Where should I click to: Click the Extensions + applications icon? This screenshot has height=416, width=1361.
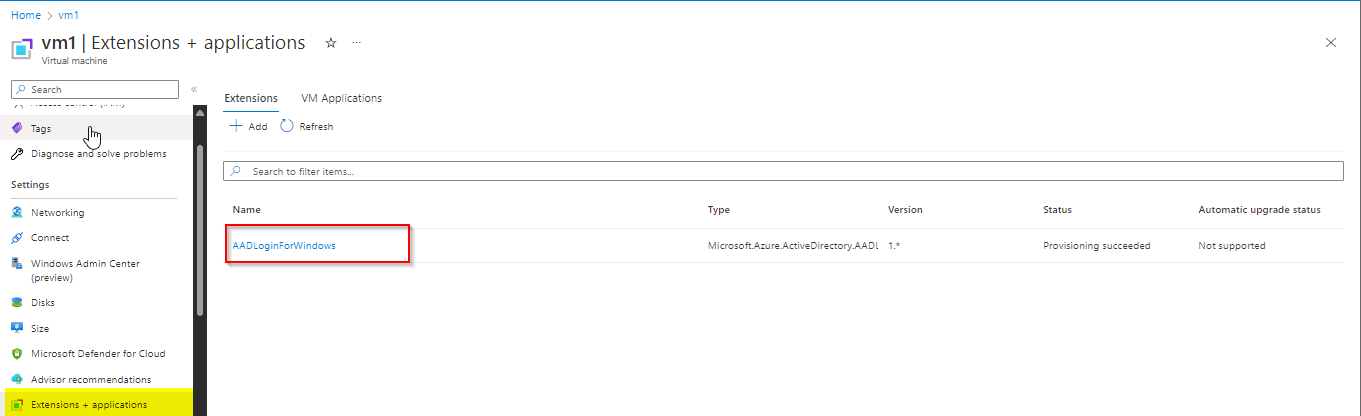(x=17, y=405)
